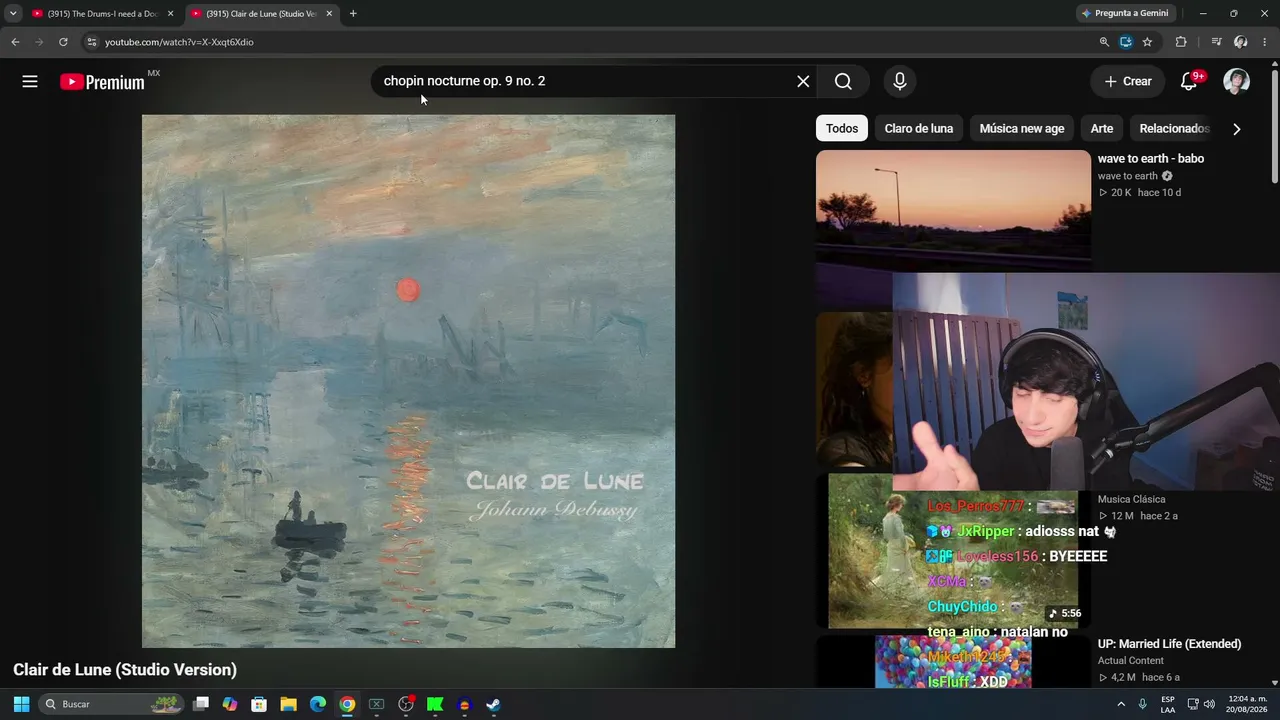Screen dimensions: 1280x720
Task: Open the Actual Content channel
Action: [x=1131, y=661]
